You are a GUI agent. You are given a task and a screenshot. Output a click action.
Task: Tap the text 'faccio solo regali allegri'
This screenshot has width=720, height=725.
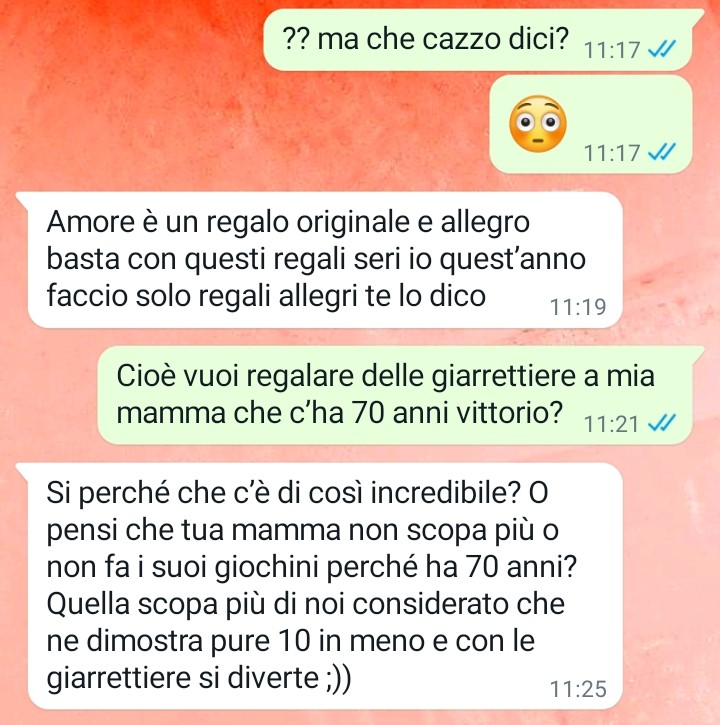202,296
